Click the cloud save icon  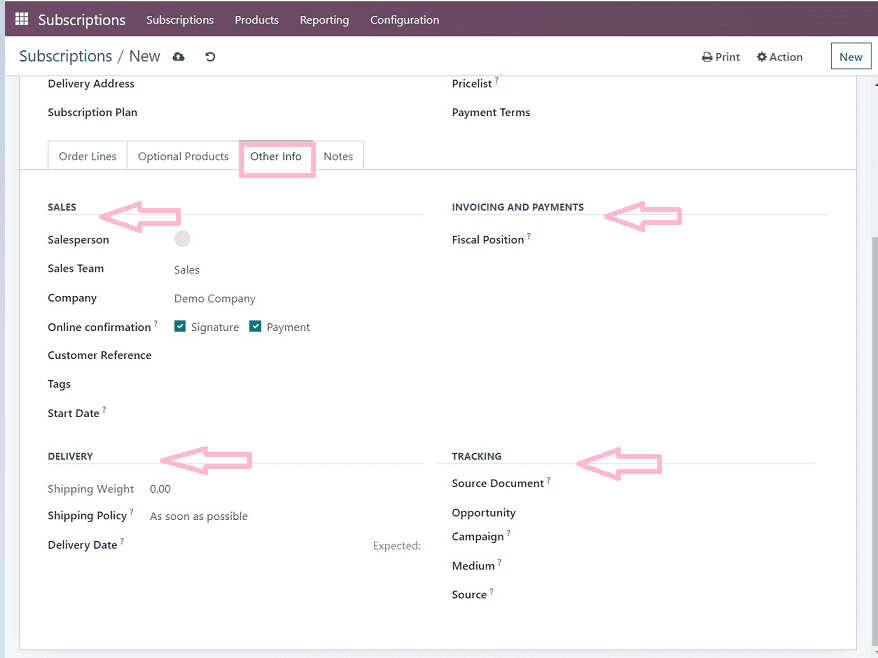[179, 57]
